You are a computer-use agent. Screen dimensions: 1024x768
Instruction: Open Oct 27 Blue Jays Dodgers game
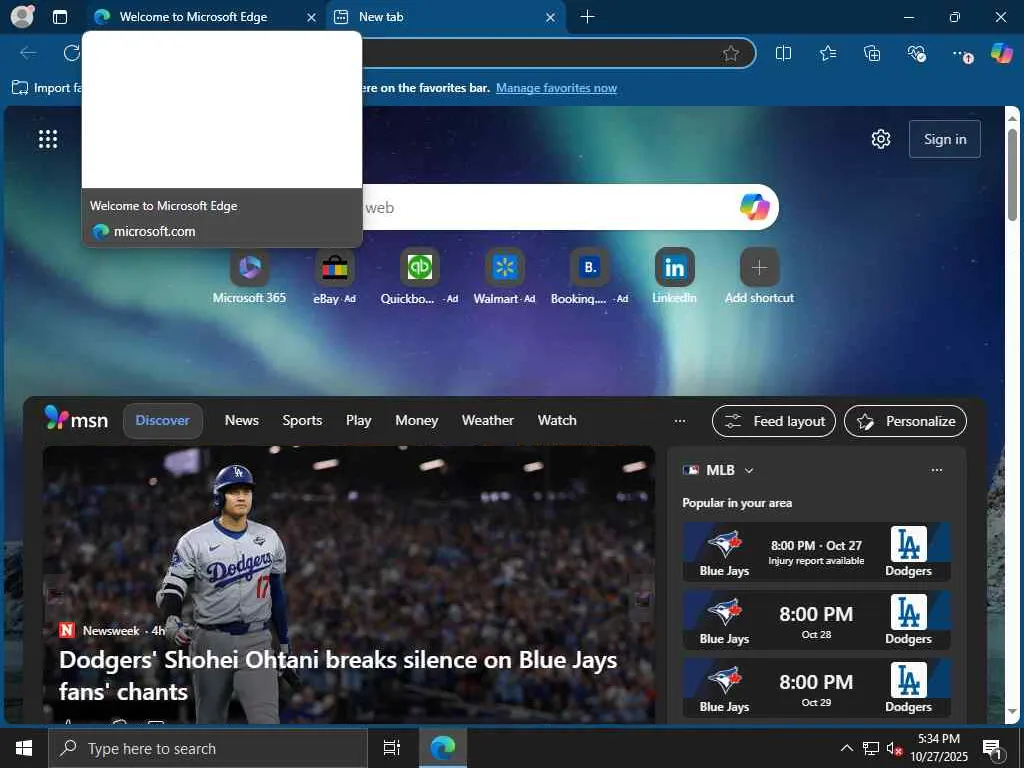(x=816, y=552)
